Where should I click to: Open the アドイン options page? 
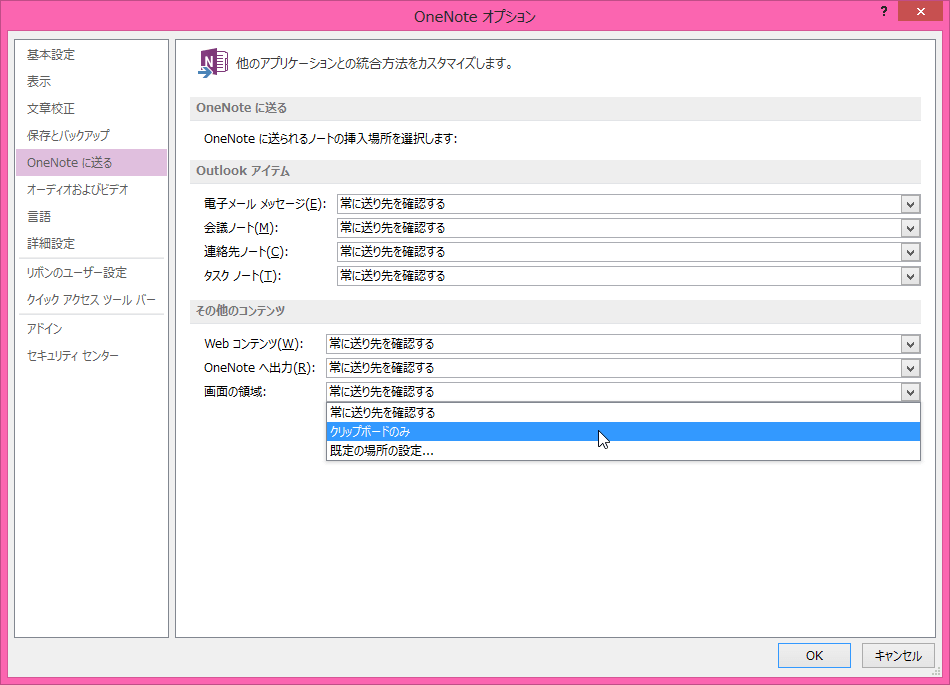[x=91, y=328]
